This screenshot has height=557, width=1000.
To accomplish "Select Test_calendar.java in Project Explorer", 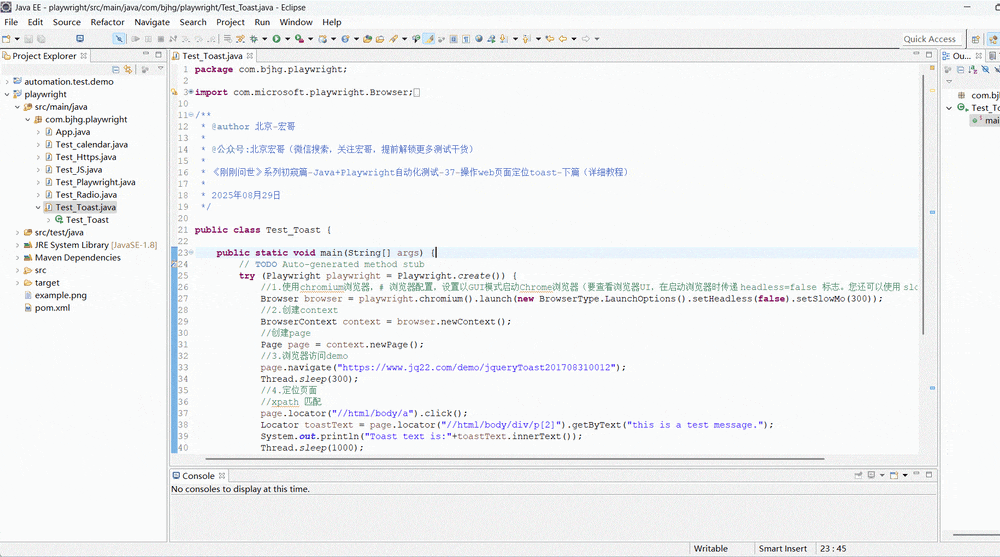I will click(x=91, y=145).
